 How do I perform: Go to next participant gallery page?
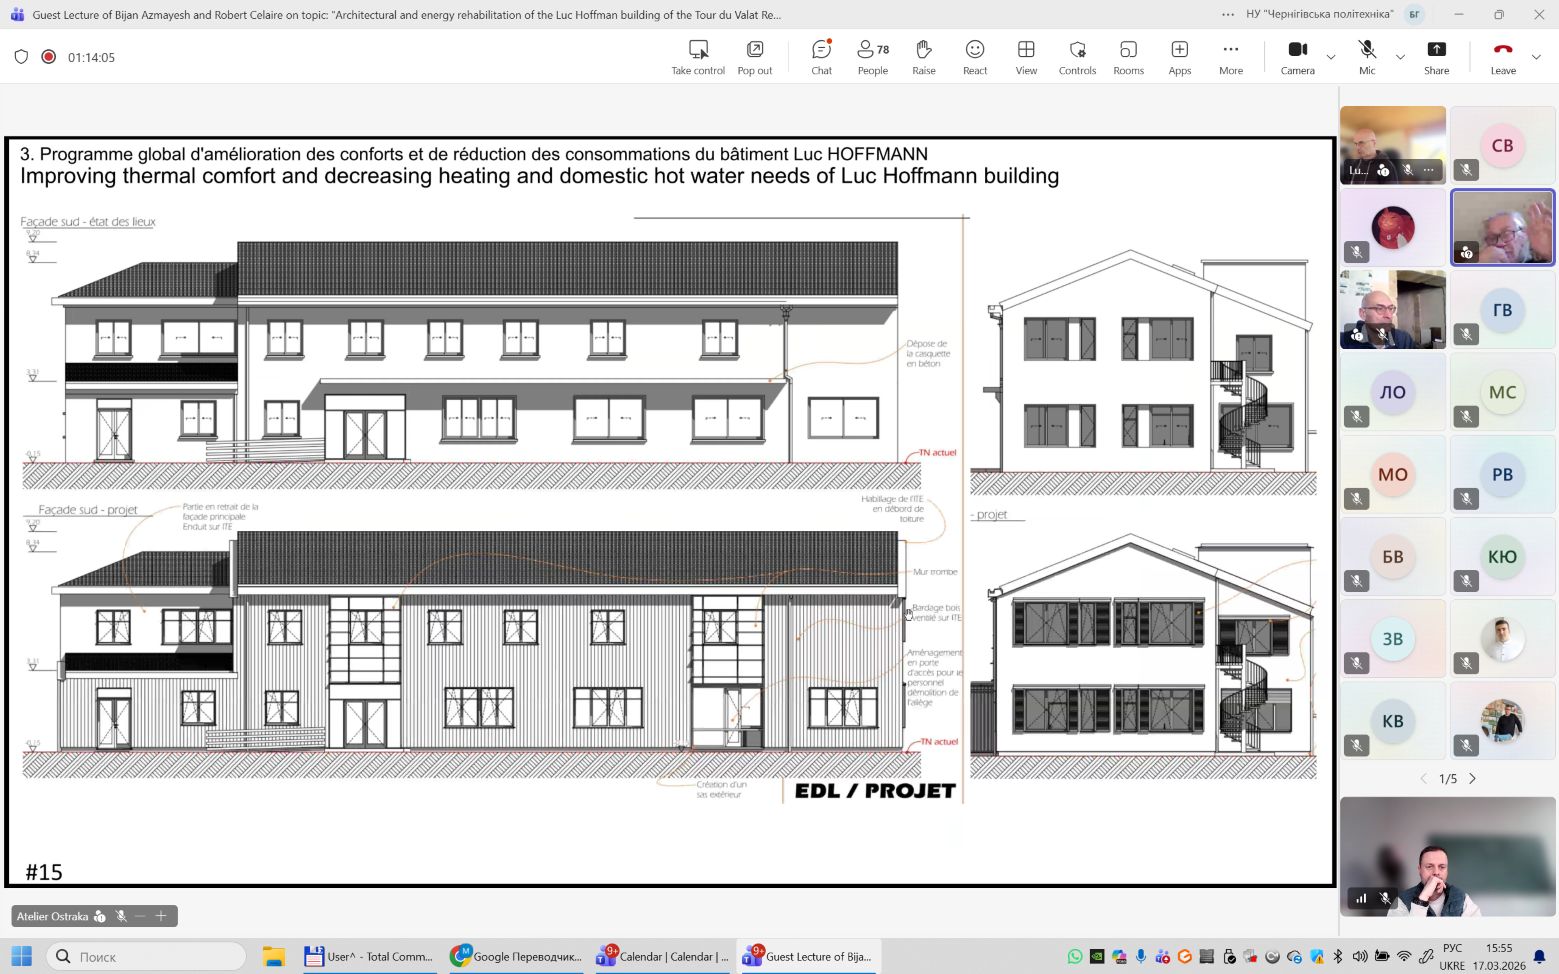1472,778
